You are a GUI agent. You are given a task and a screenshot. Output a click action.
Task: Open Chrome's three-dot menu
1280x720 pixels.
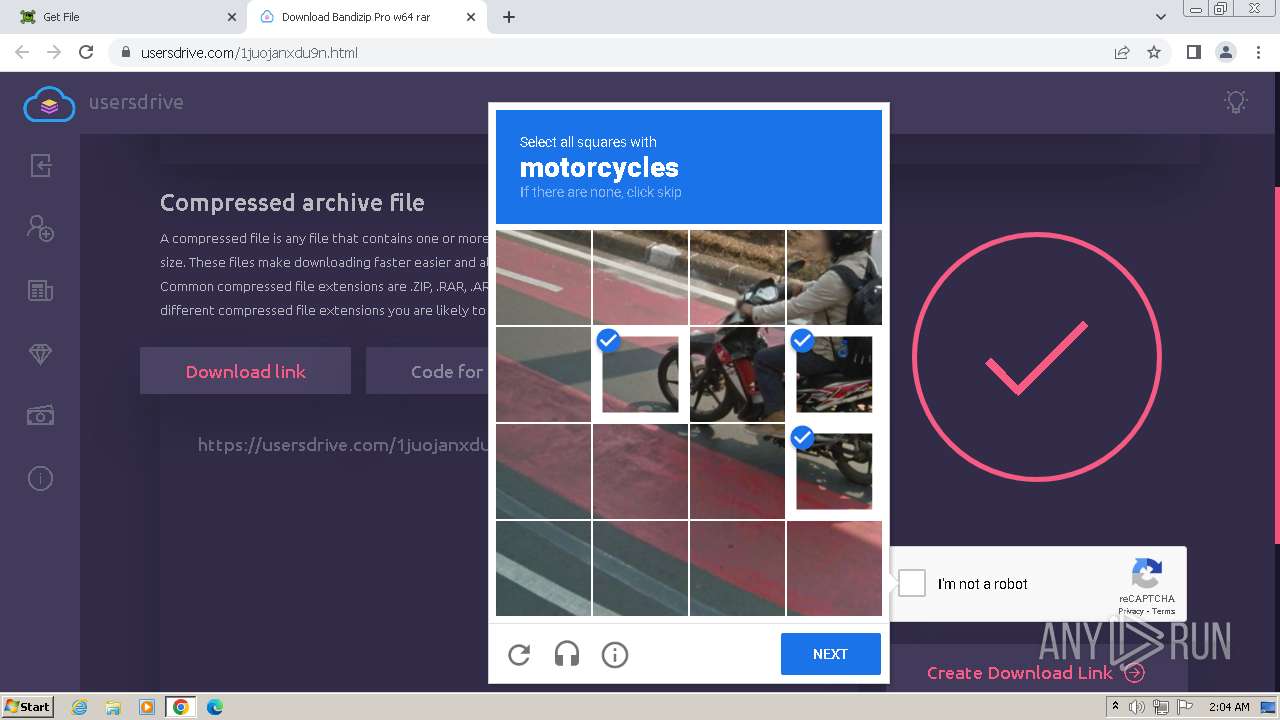(1257, 53)
